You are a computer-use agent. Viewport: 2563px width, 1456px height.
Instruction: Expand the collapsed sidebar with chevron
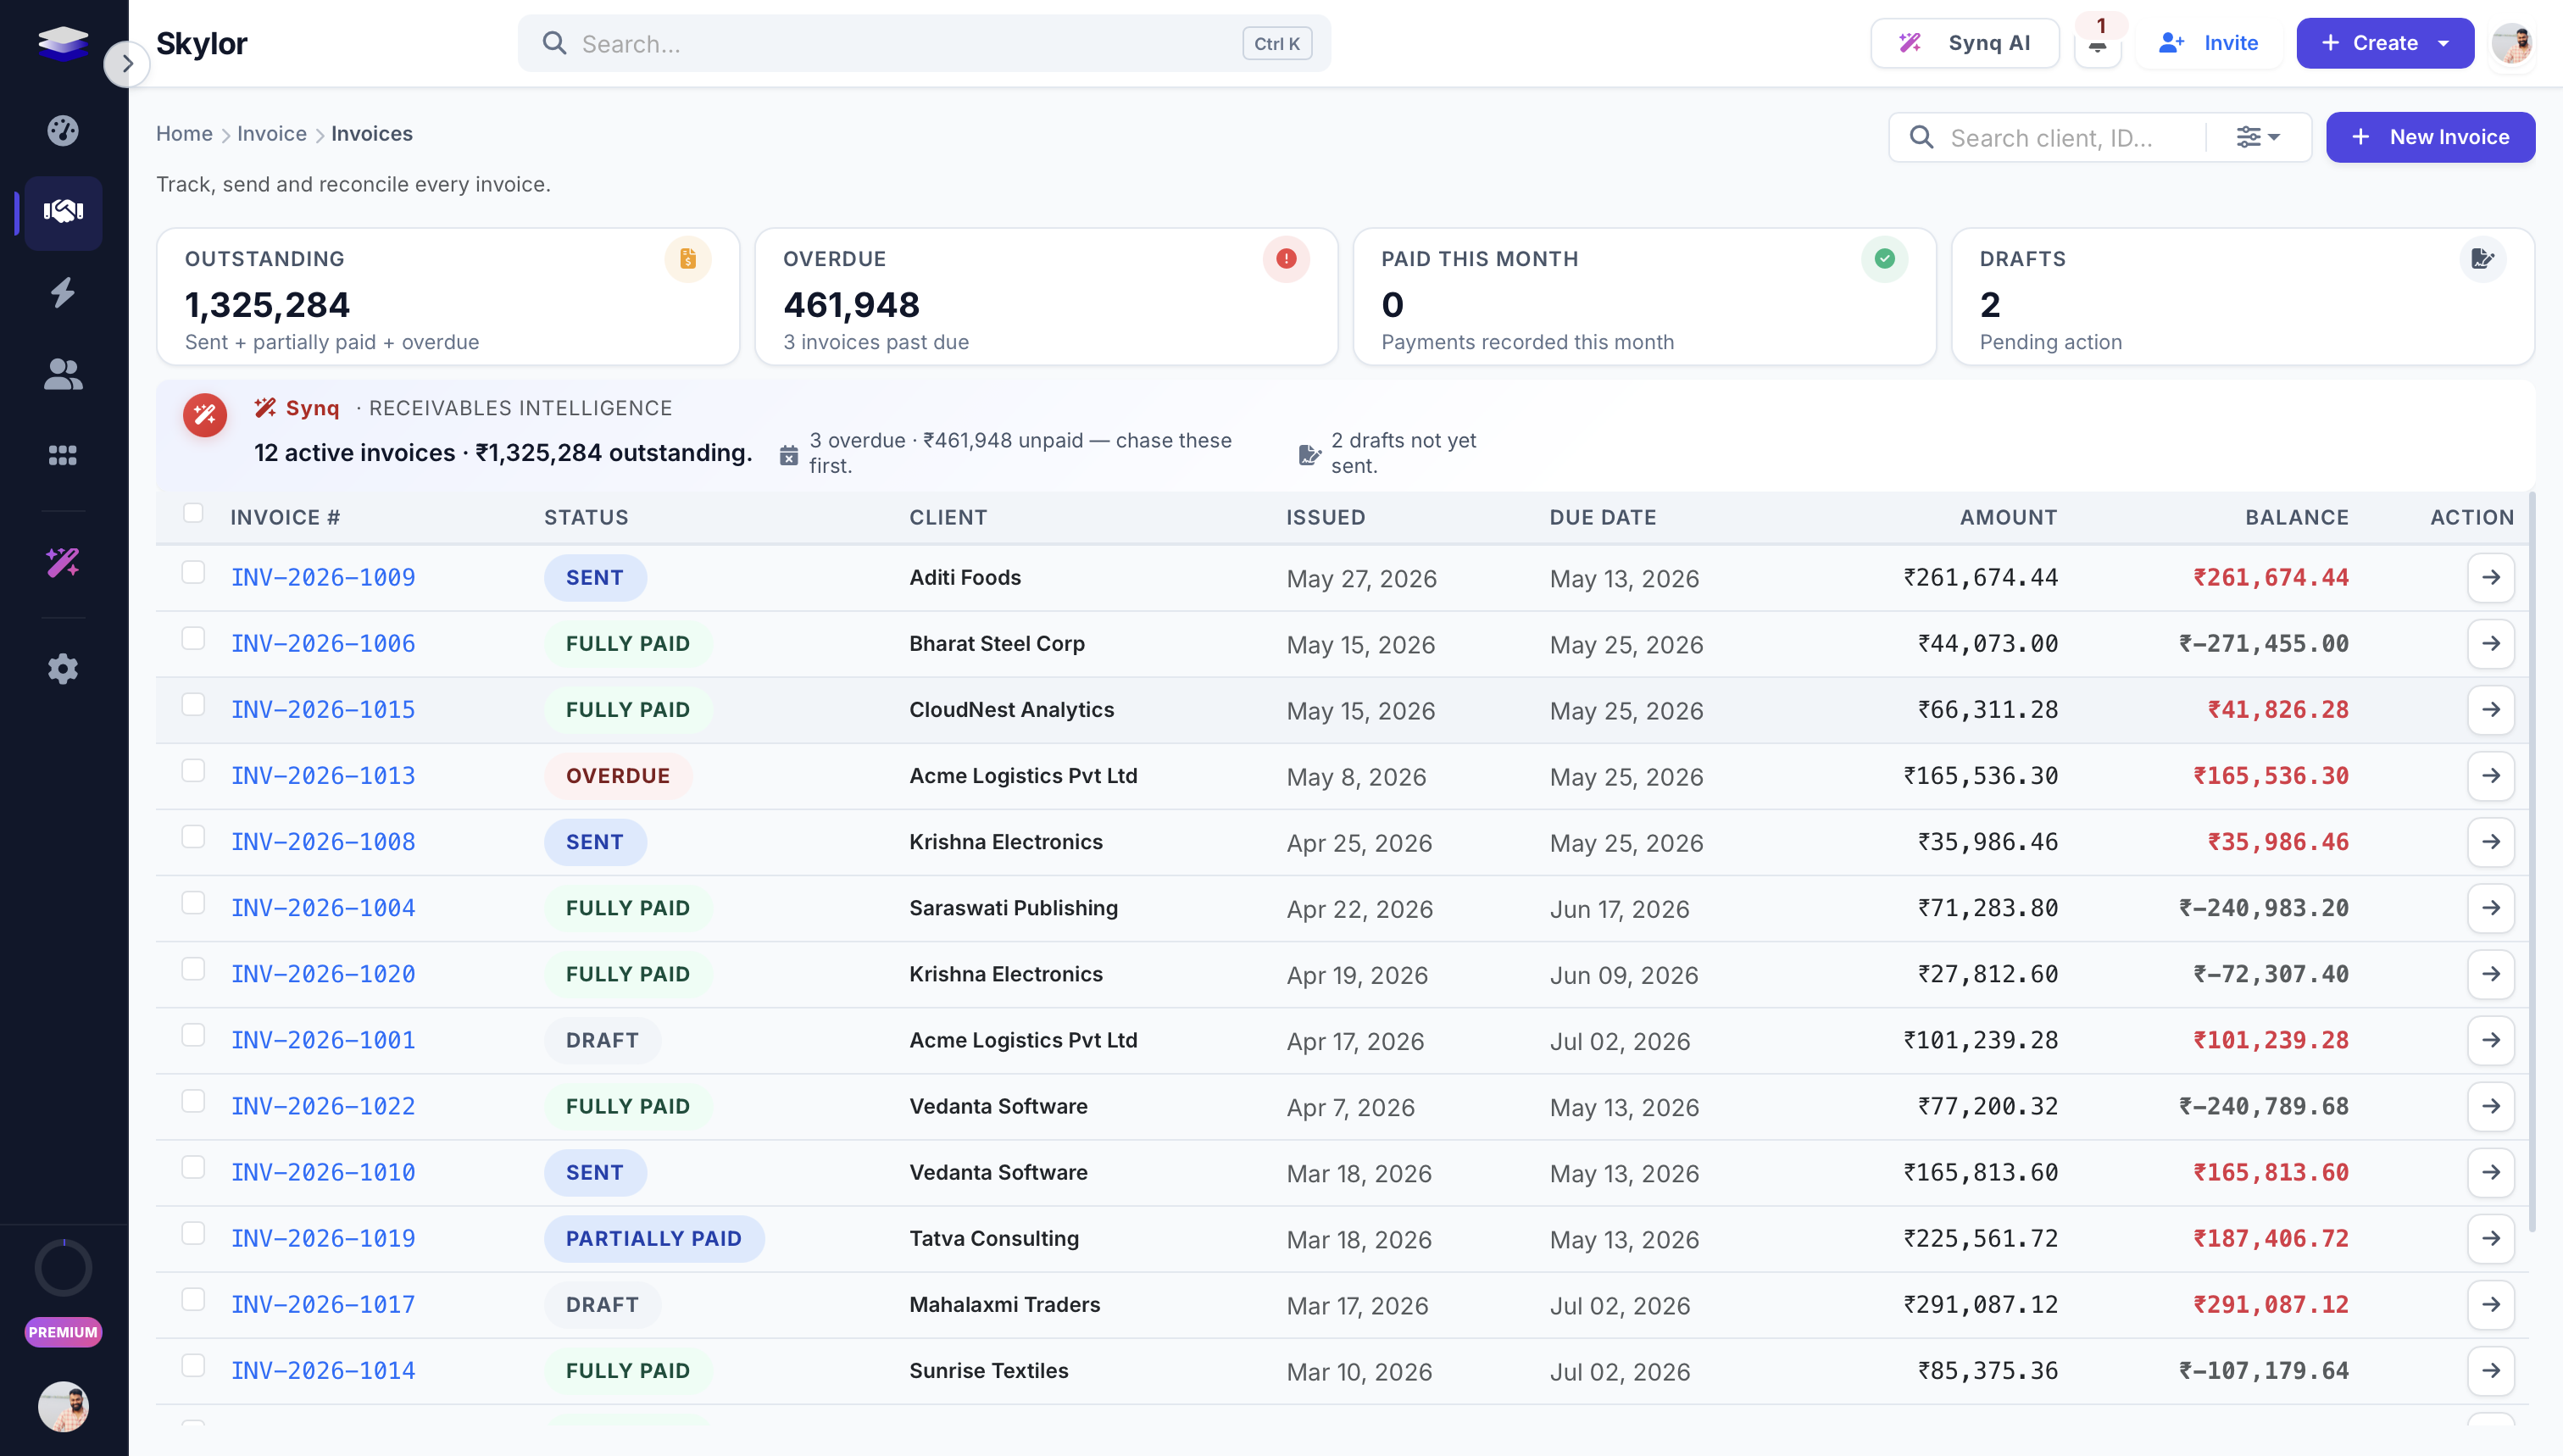[x=127, y=64]
